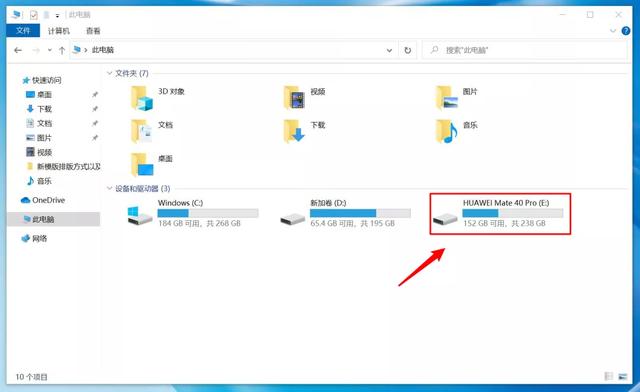Select 下载 in the quick access sidebar
640x392 pixels.
(x=39, y=109)
